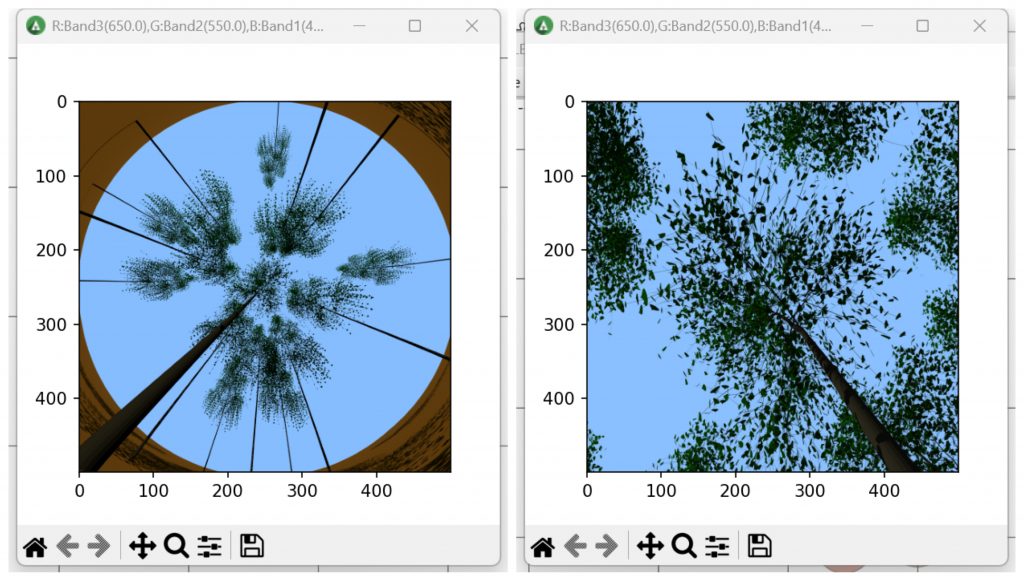1024x581 pixels.
Task: Click the fisheye canopy image in left window
Action: click(x=264, y=287)
